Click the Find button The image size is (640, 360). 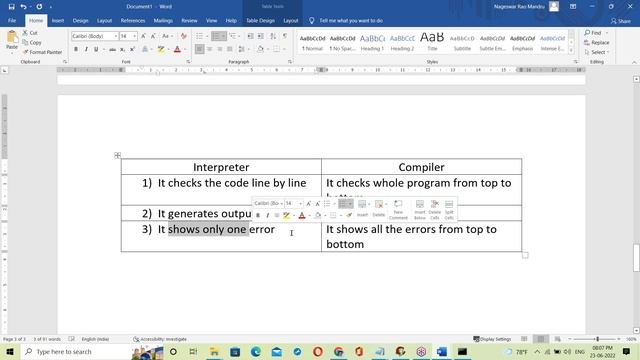593,33
